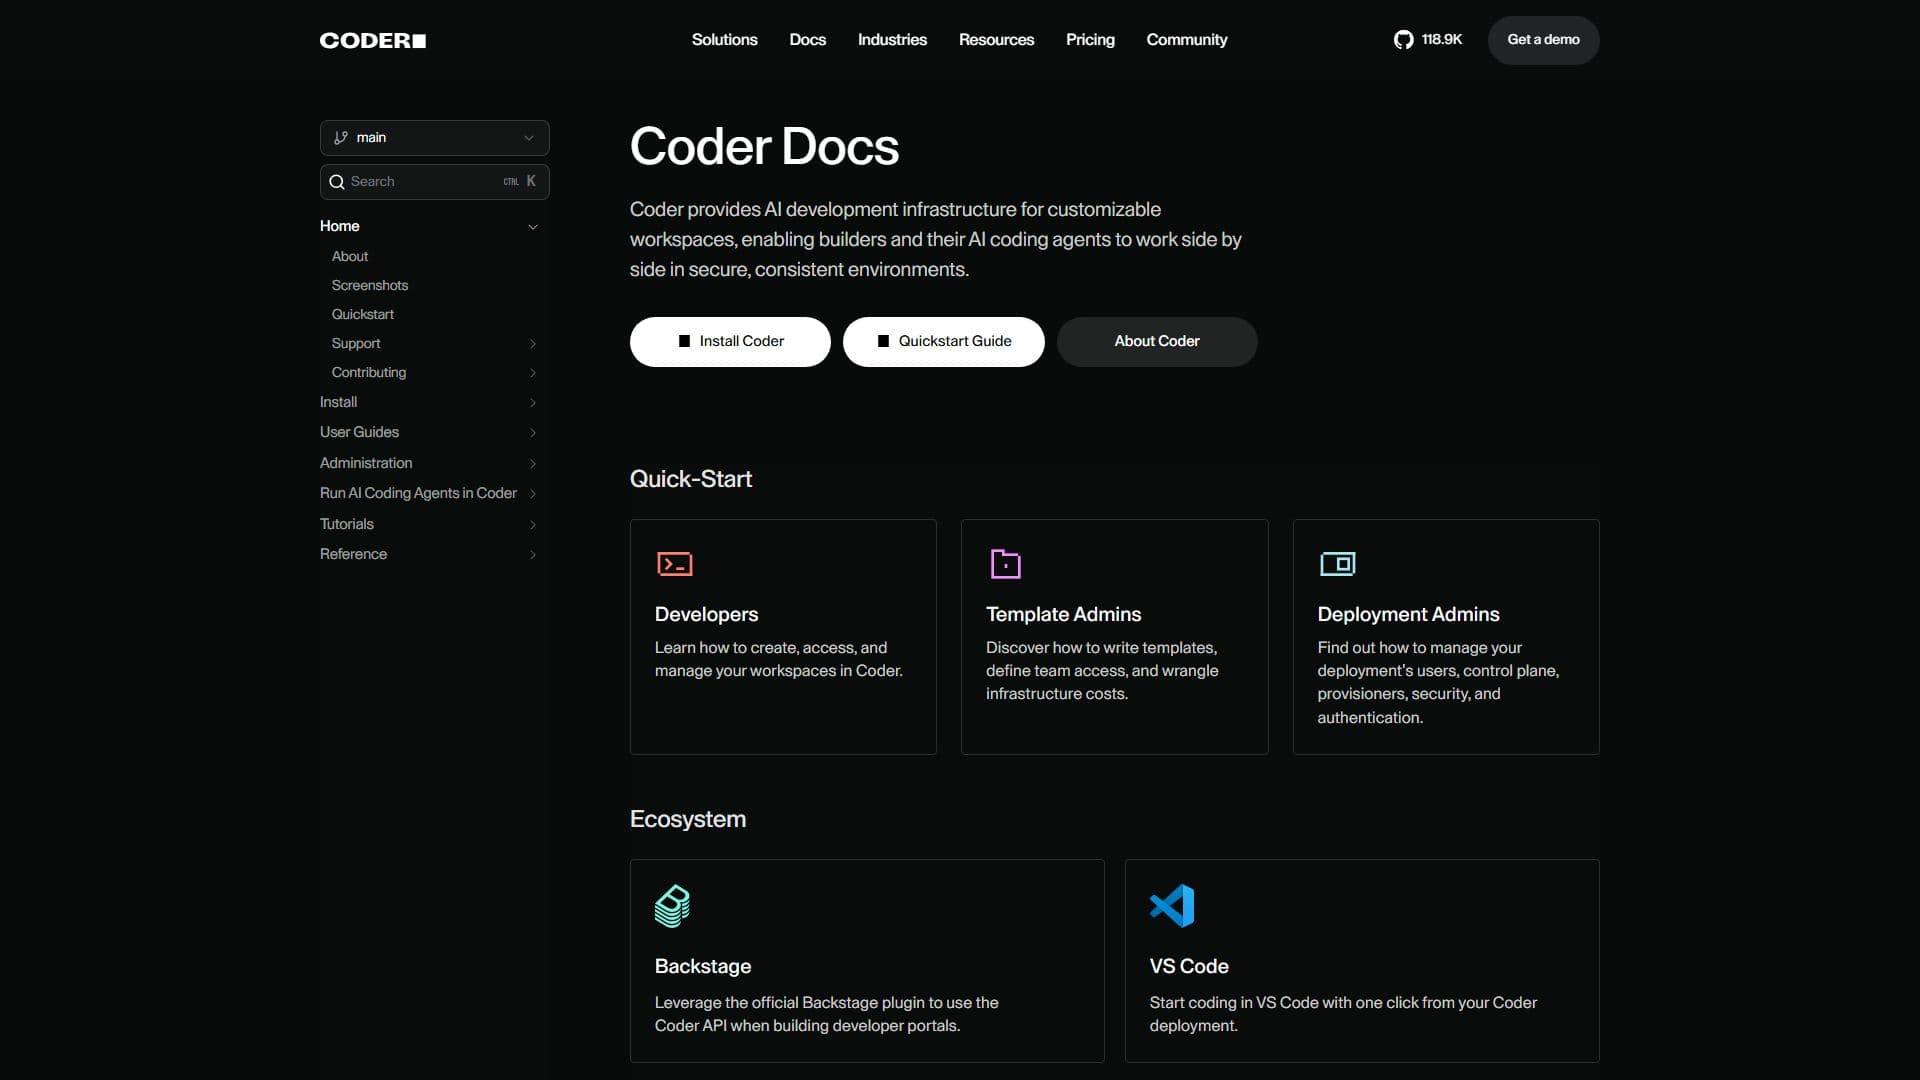
Task: Expand the Contributing submenu chevron
Action: click(x=533, y=373)
